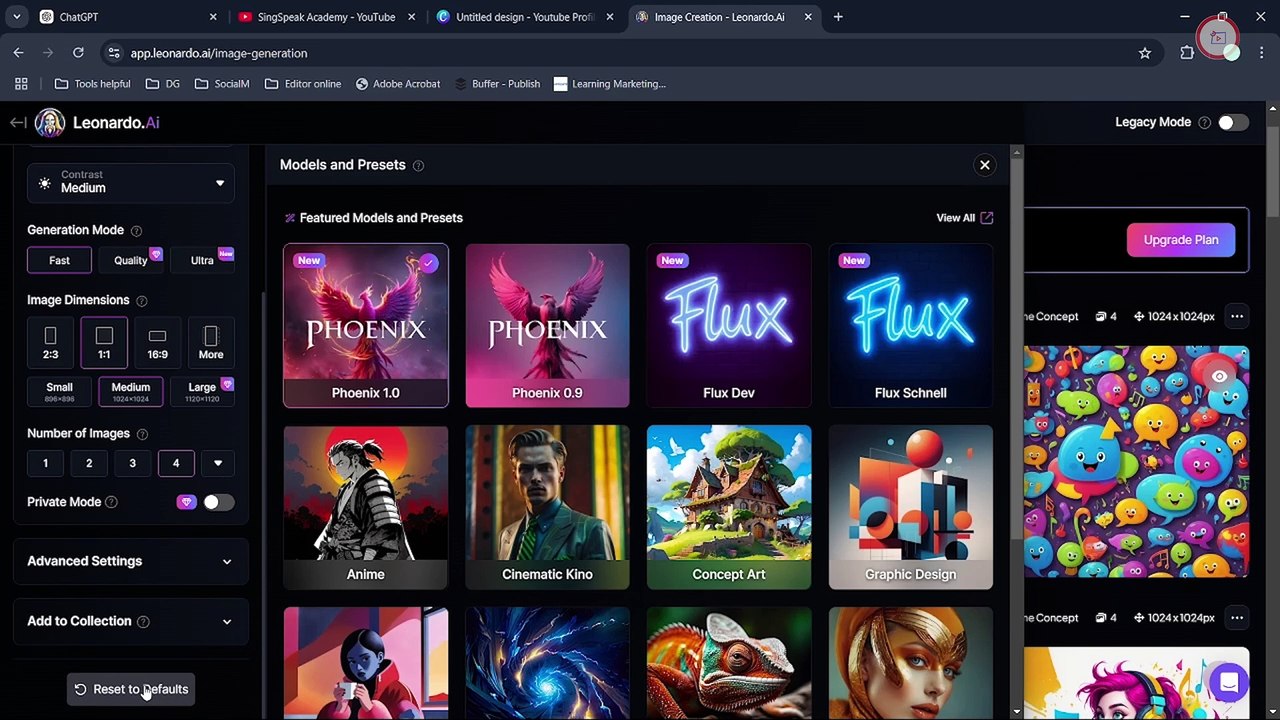View site information for leonardo.ai
Screen dimensions: 1280x720
click(x=114, y=53)
